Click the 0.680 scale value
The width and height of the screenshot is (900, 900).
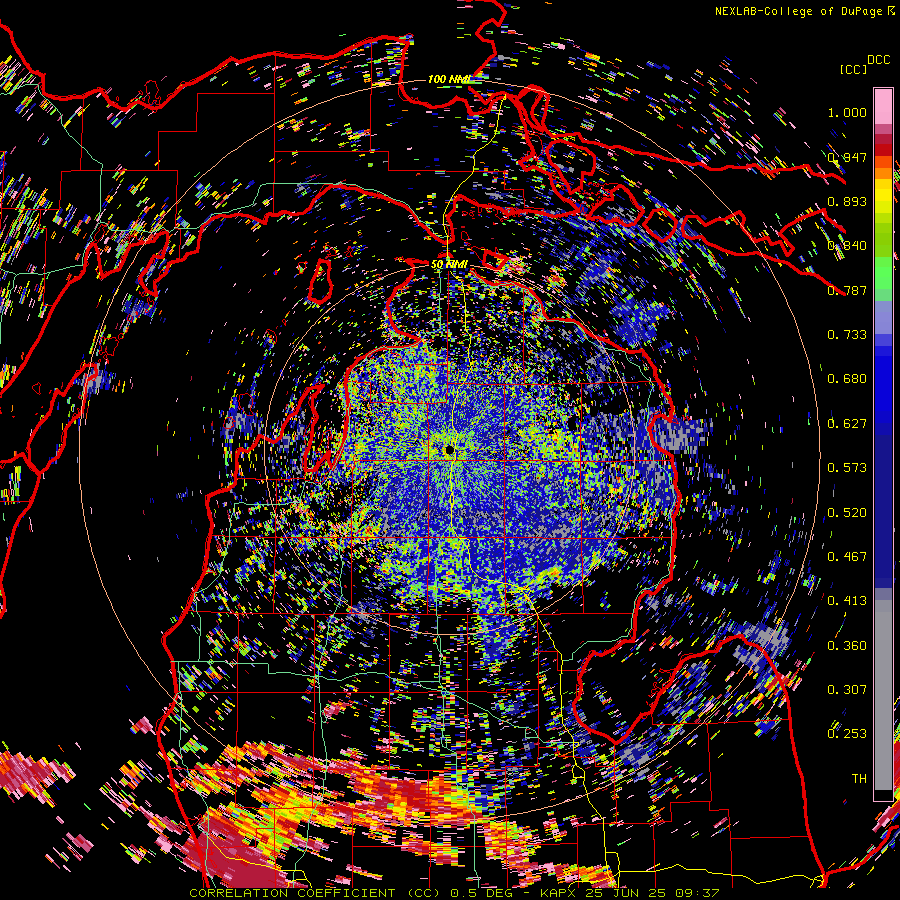(x=847, y=378)
